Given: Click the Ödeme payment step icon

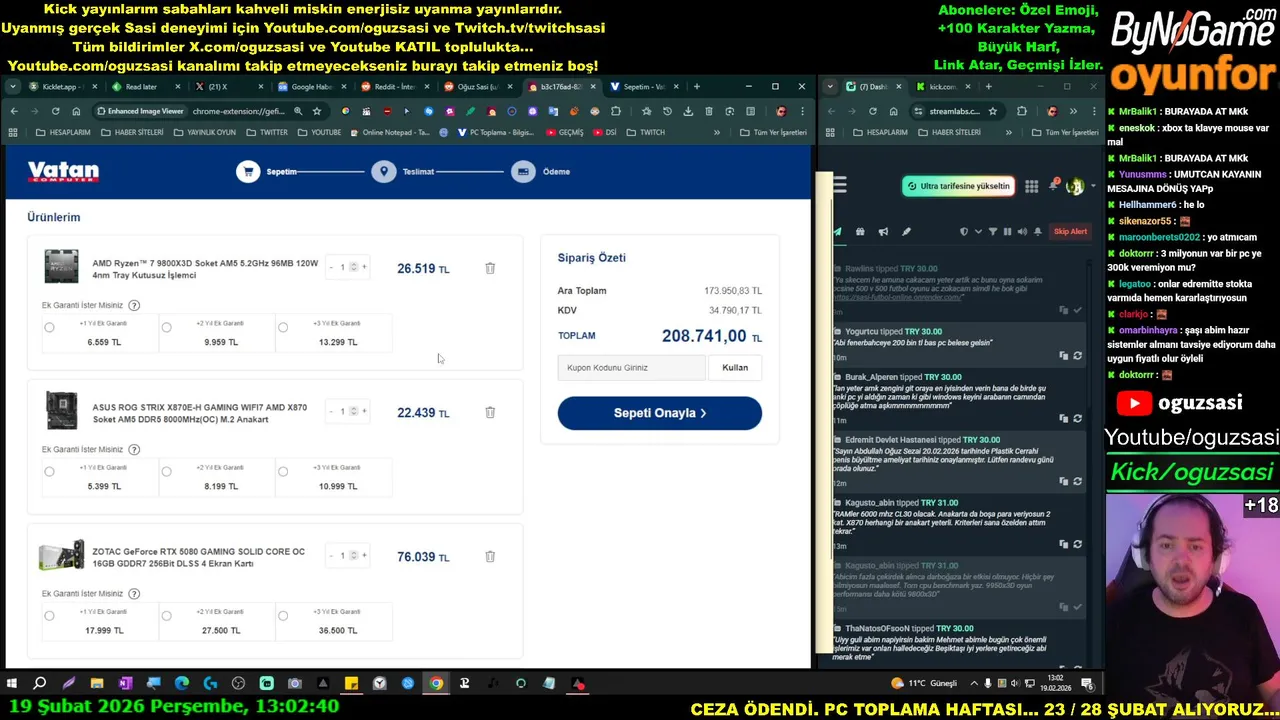Looking at the screenshot, I should pyautogui.click(x=523, y=172).
